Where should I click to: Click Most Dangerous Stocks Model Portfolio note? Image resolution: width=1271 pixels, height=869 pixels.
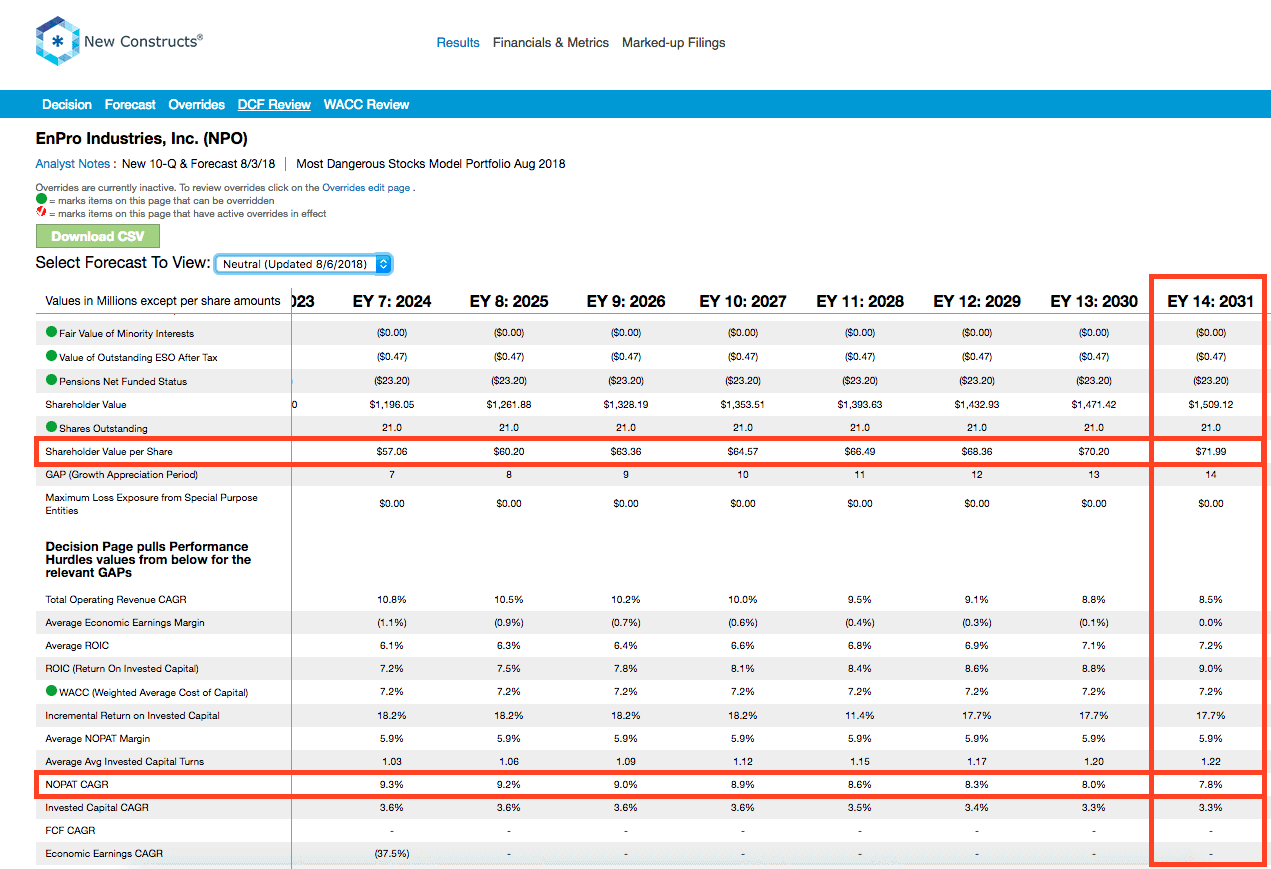(x=431, y=164)
